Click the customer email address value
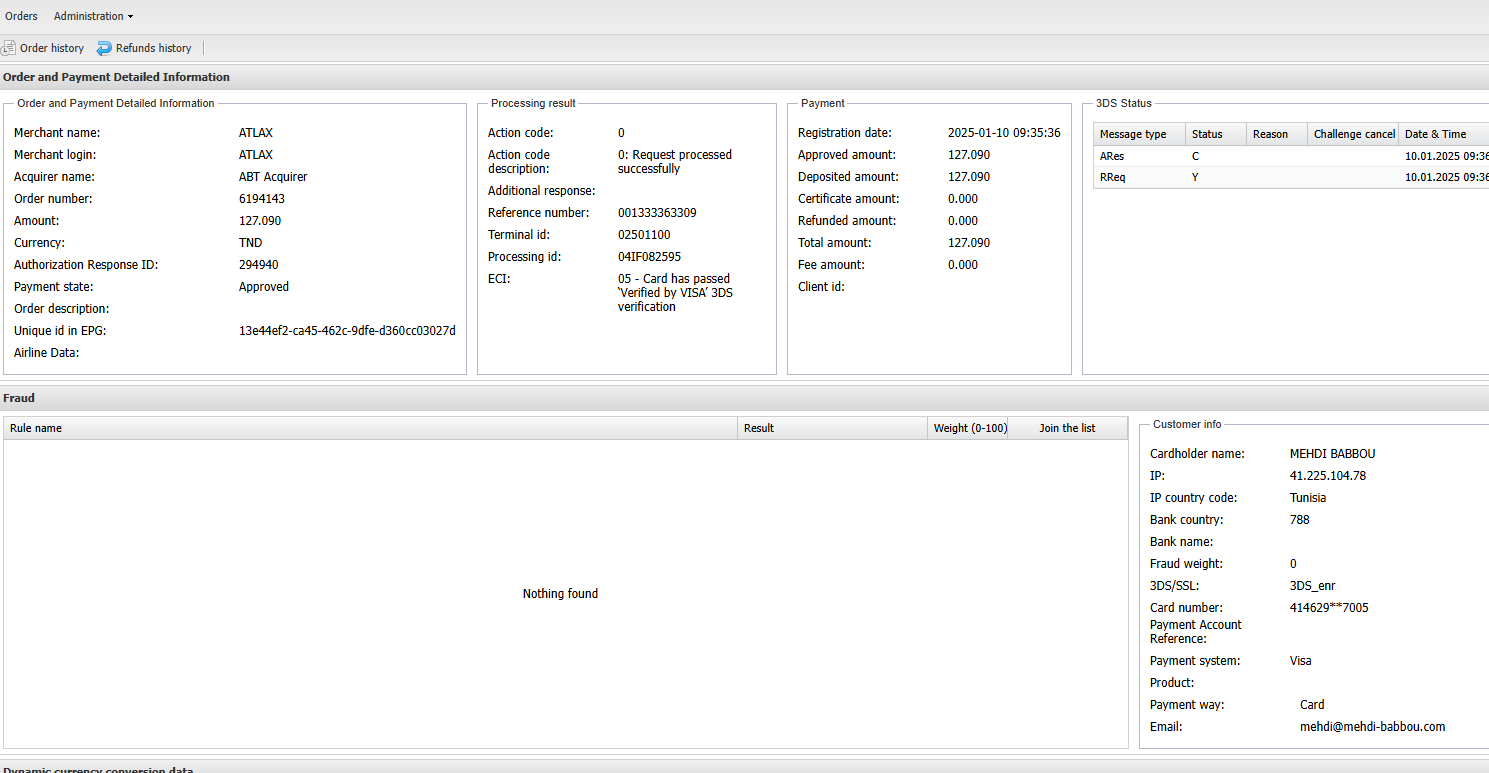This screenshot has width=1489, height=773. tap(1372, 727)
